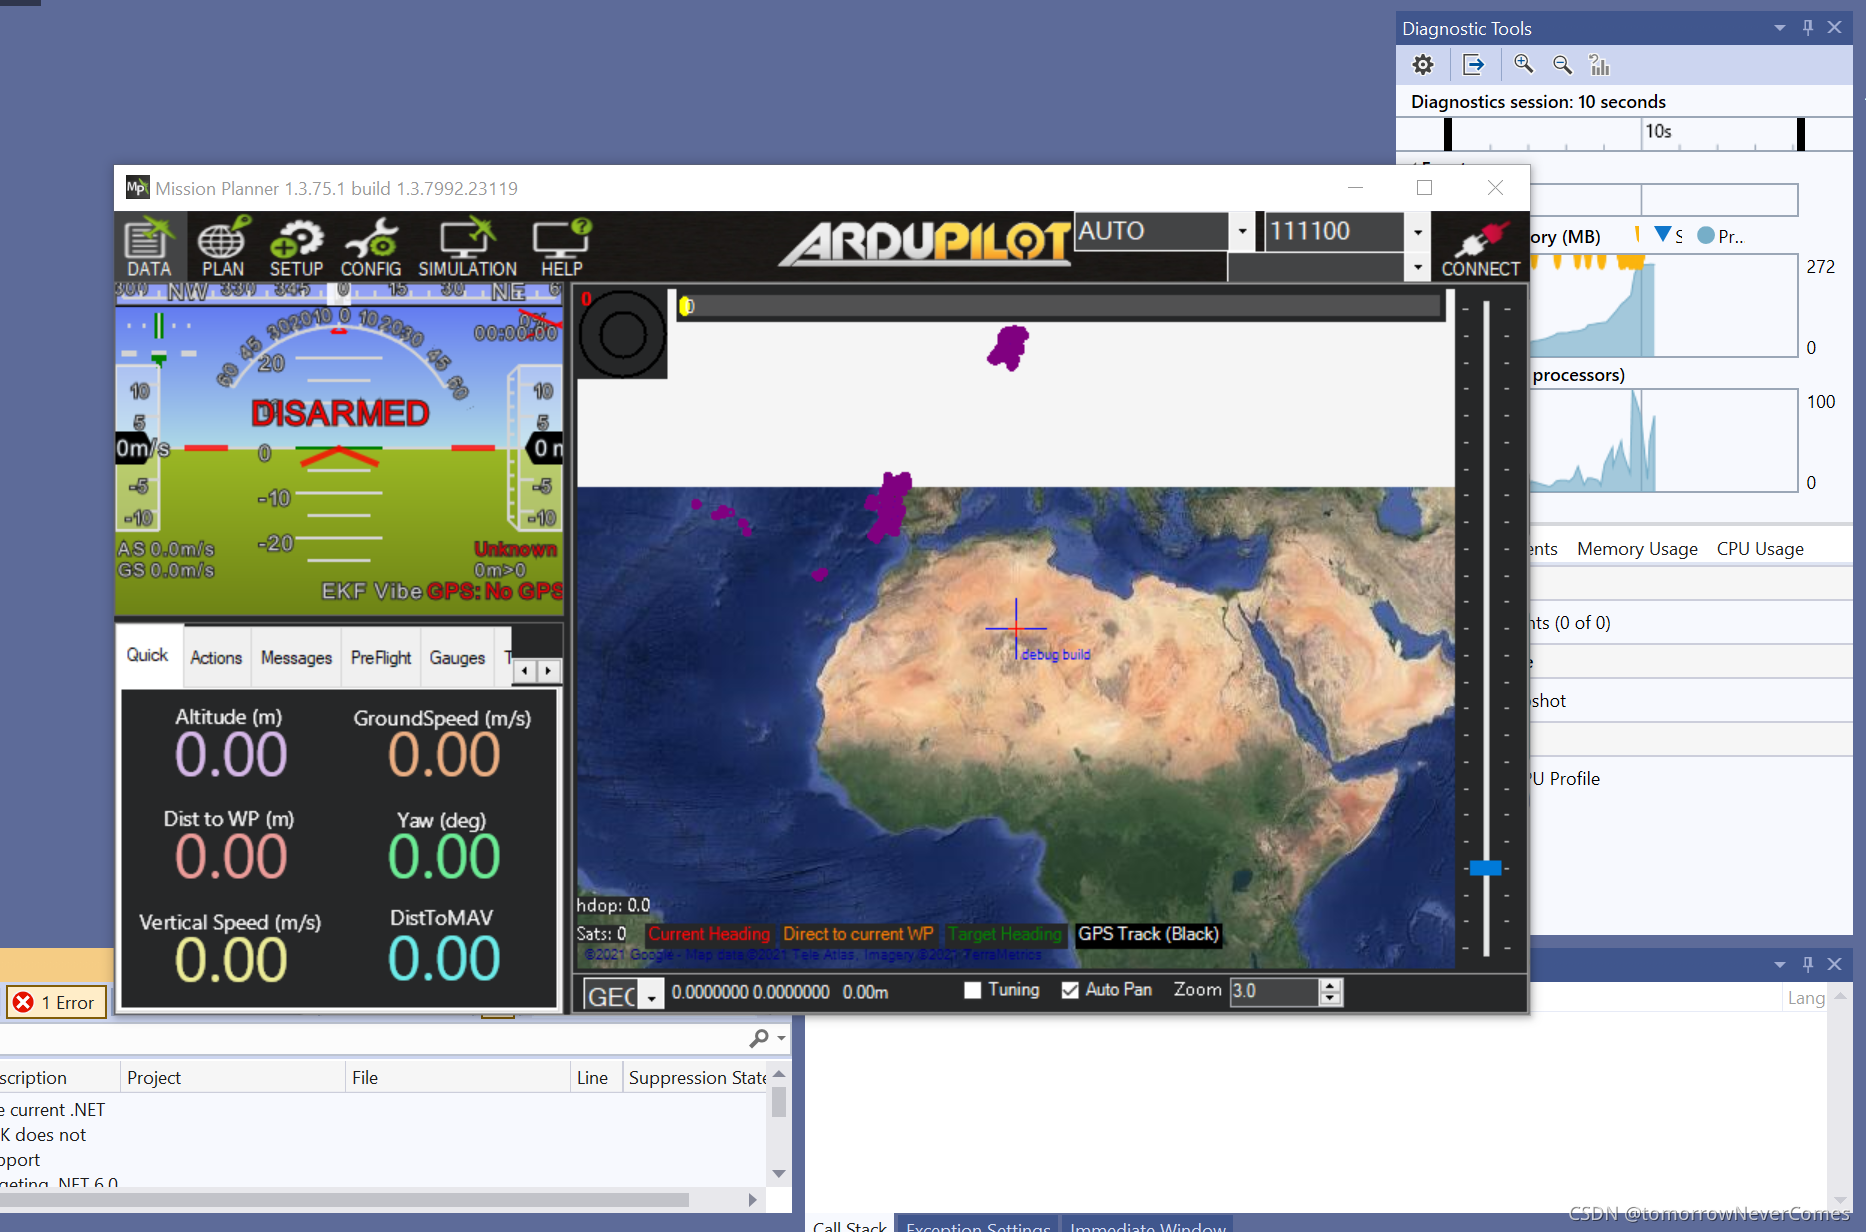Open the Immediate Window tab
The height and width of the screenshot is (1232, 1866).
pyautogui.click(x=1148, y=1225)
